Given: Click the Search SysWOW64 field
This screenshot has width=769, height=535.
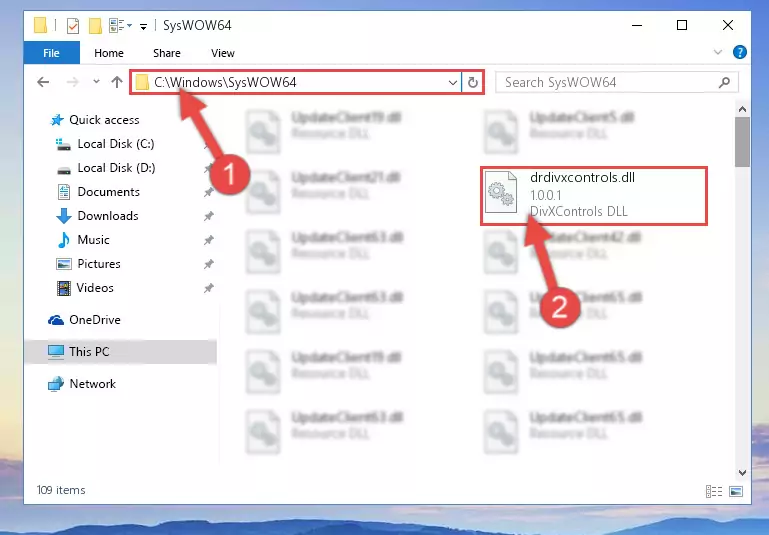Looking at the screenshot, I should point(616,82).
